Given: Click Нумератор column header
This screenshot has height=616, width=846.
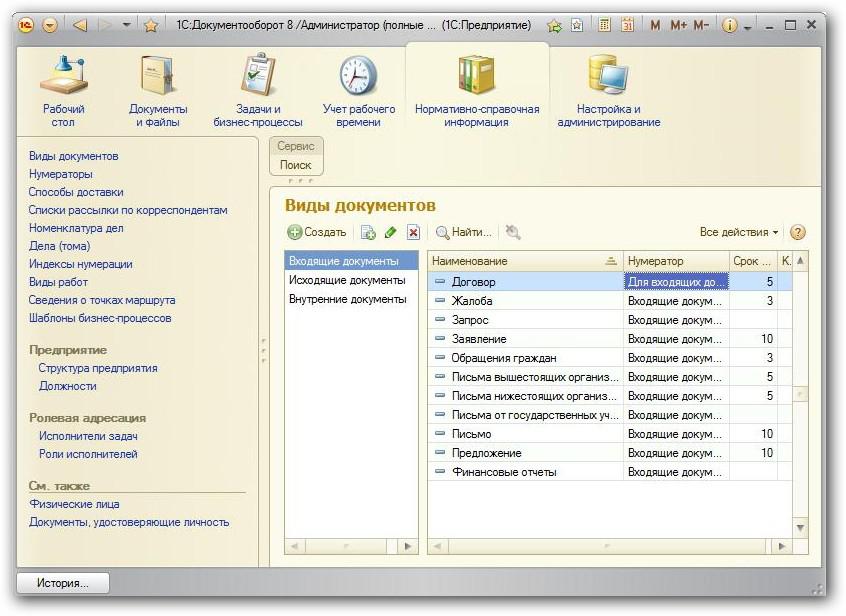Looking at the screenshot, I should point(676,261).
